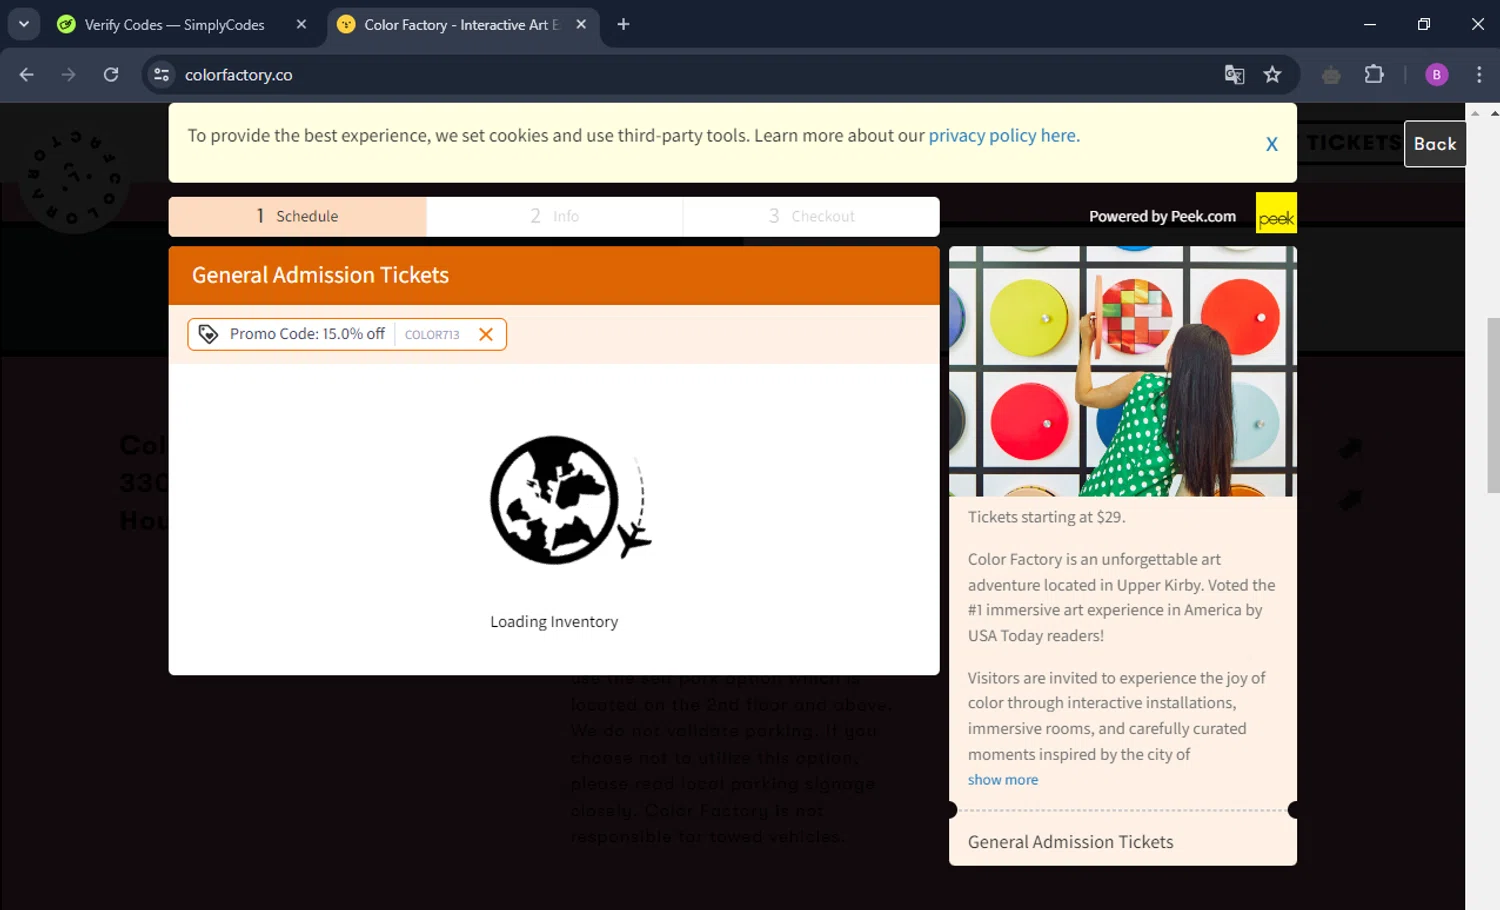1500x910 pixels.
Task: Reload the current page
Action: [x=111, y=75]
